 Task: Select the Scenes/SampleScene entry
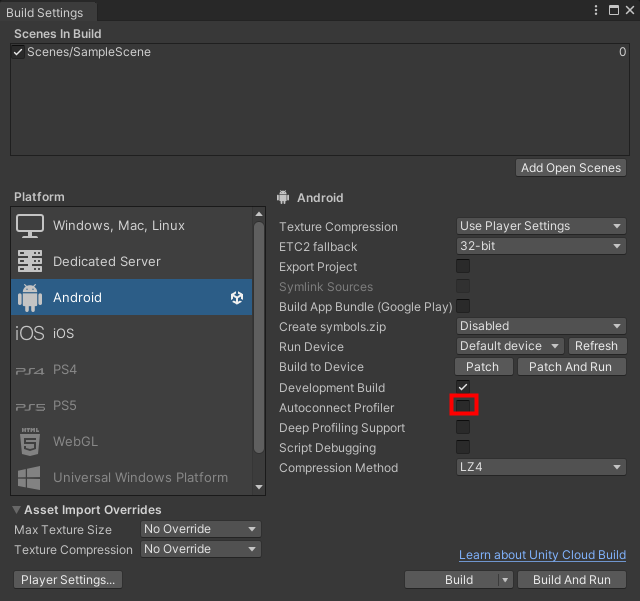[x=320, y=52]
